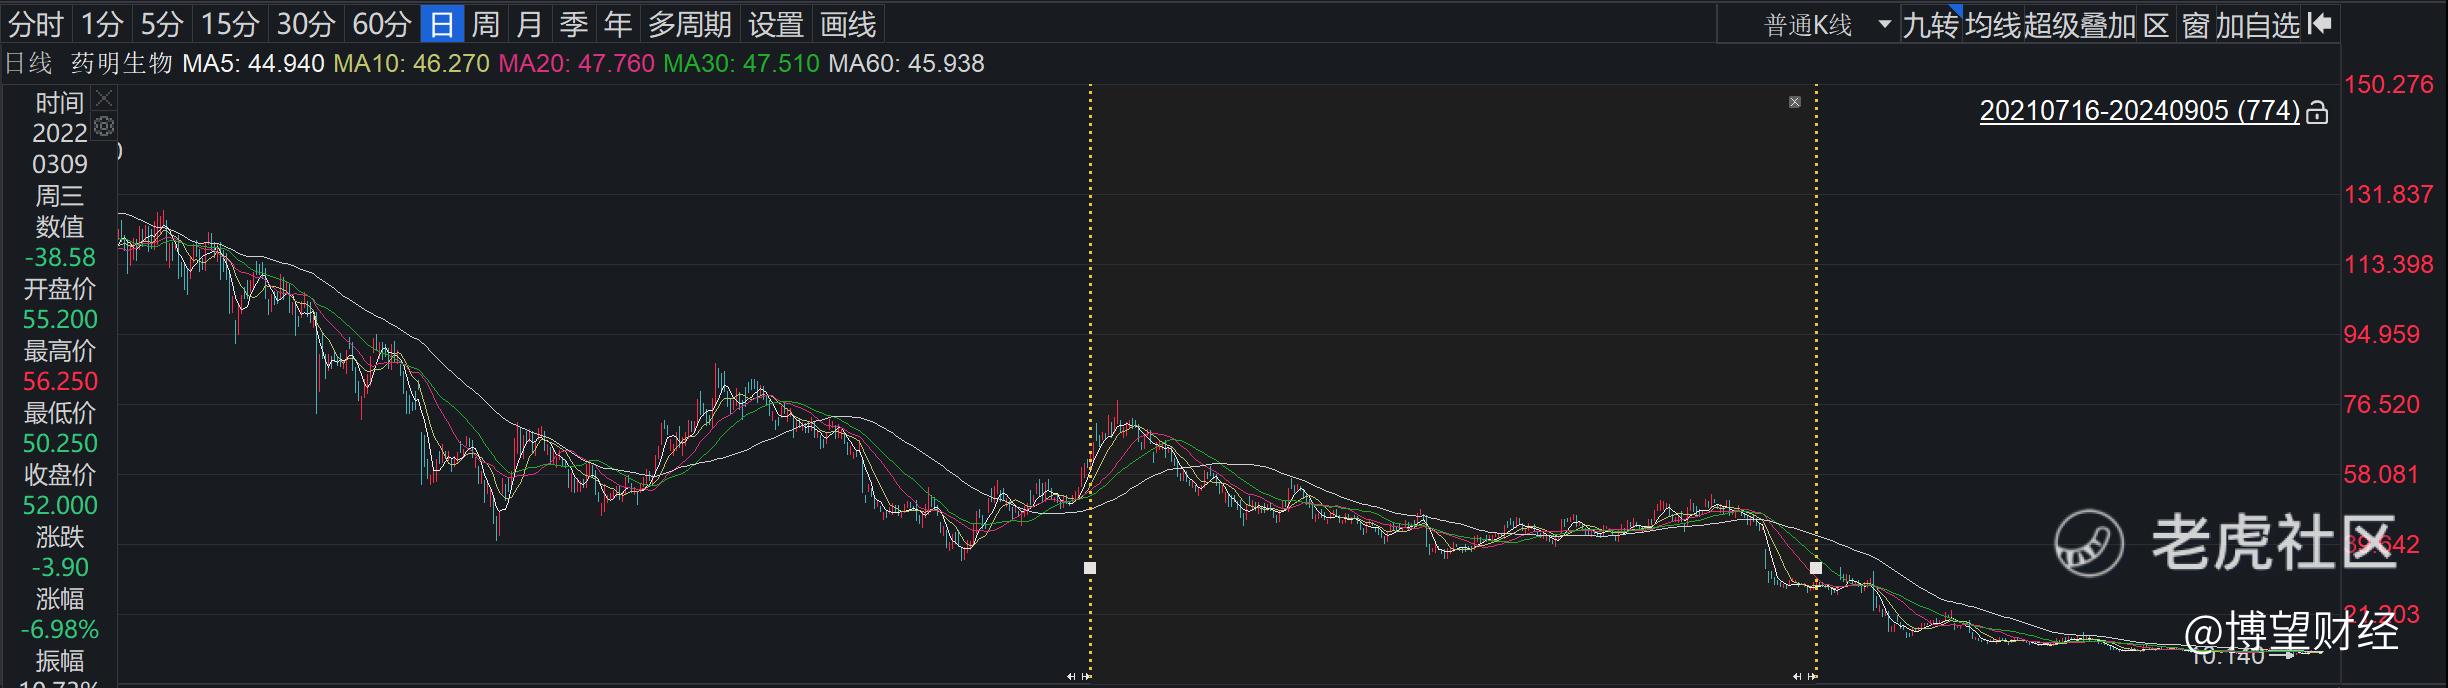Click the 超级叠加 overlay button
Image resolution: width=2448 pixels, height=688 pixels.
pos(2080,25)
